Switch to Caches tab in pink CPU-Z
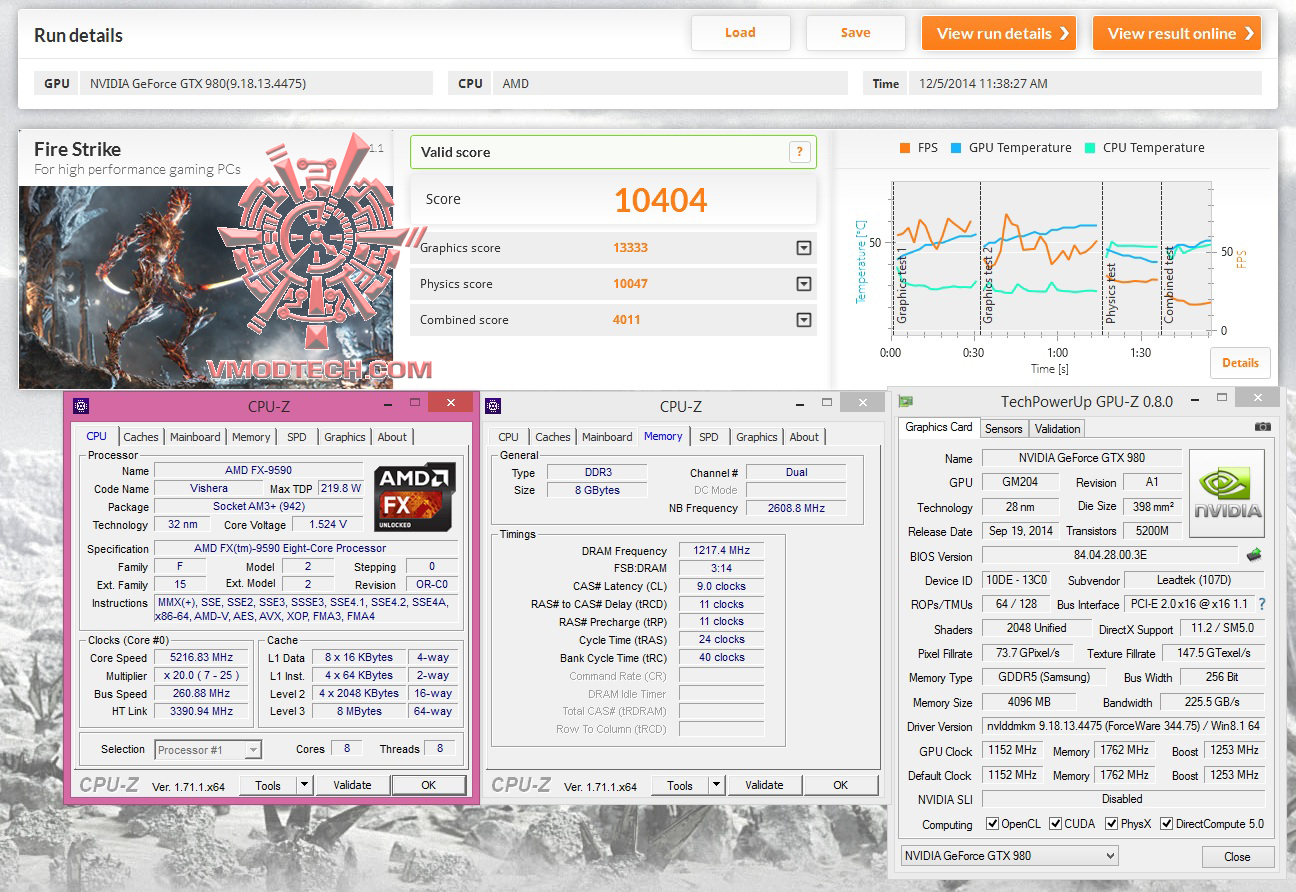The width and height of the screenshot is (1296, 892). tap(141, 437)
